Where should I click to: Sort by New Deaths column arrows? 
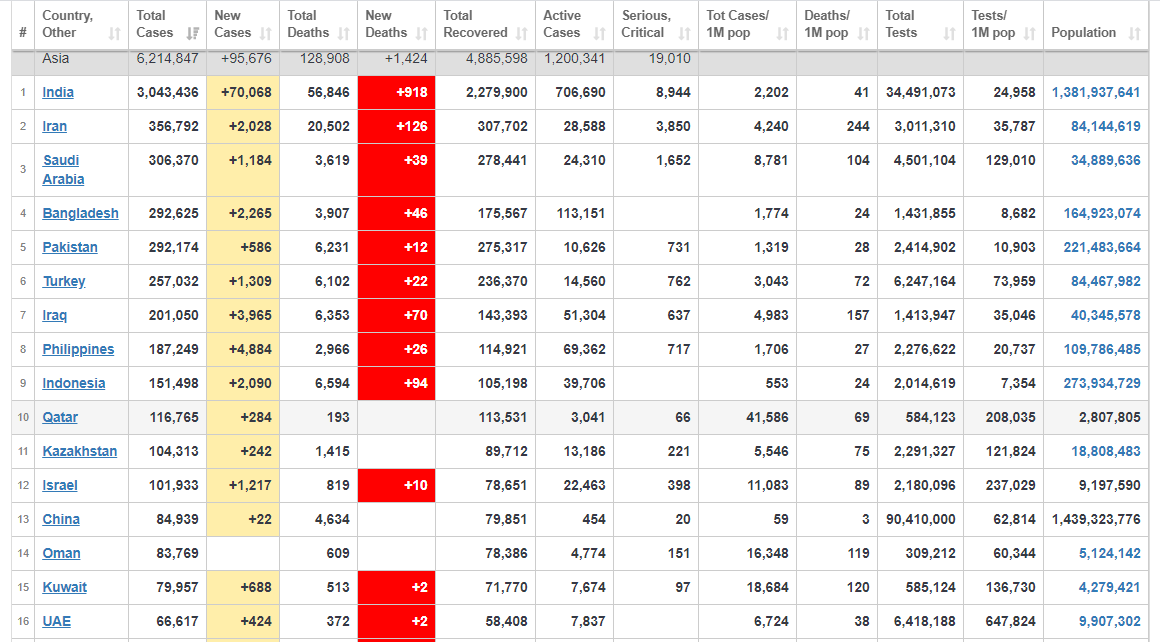pos(422,33)
